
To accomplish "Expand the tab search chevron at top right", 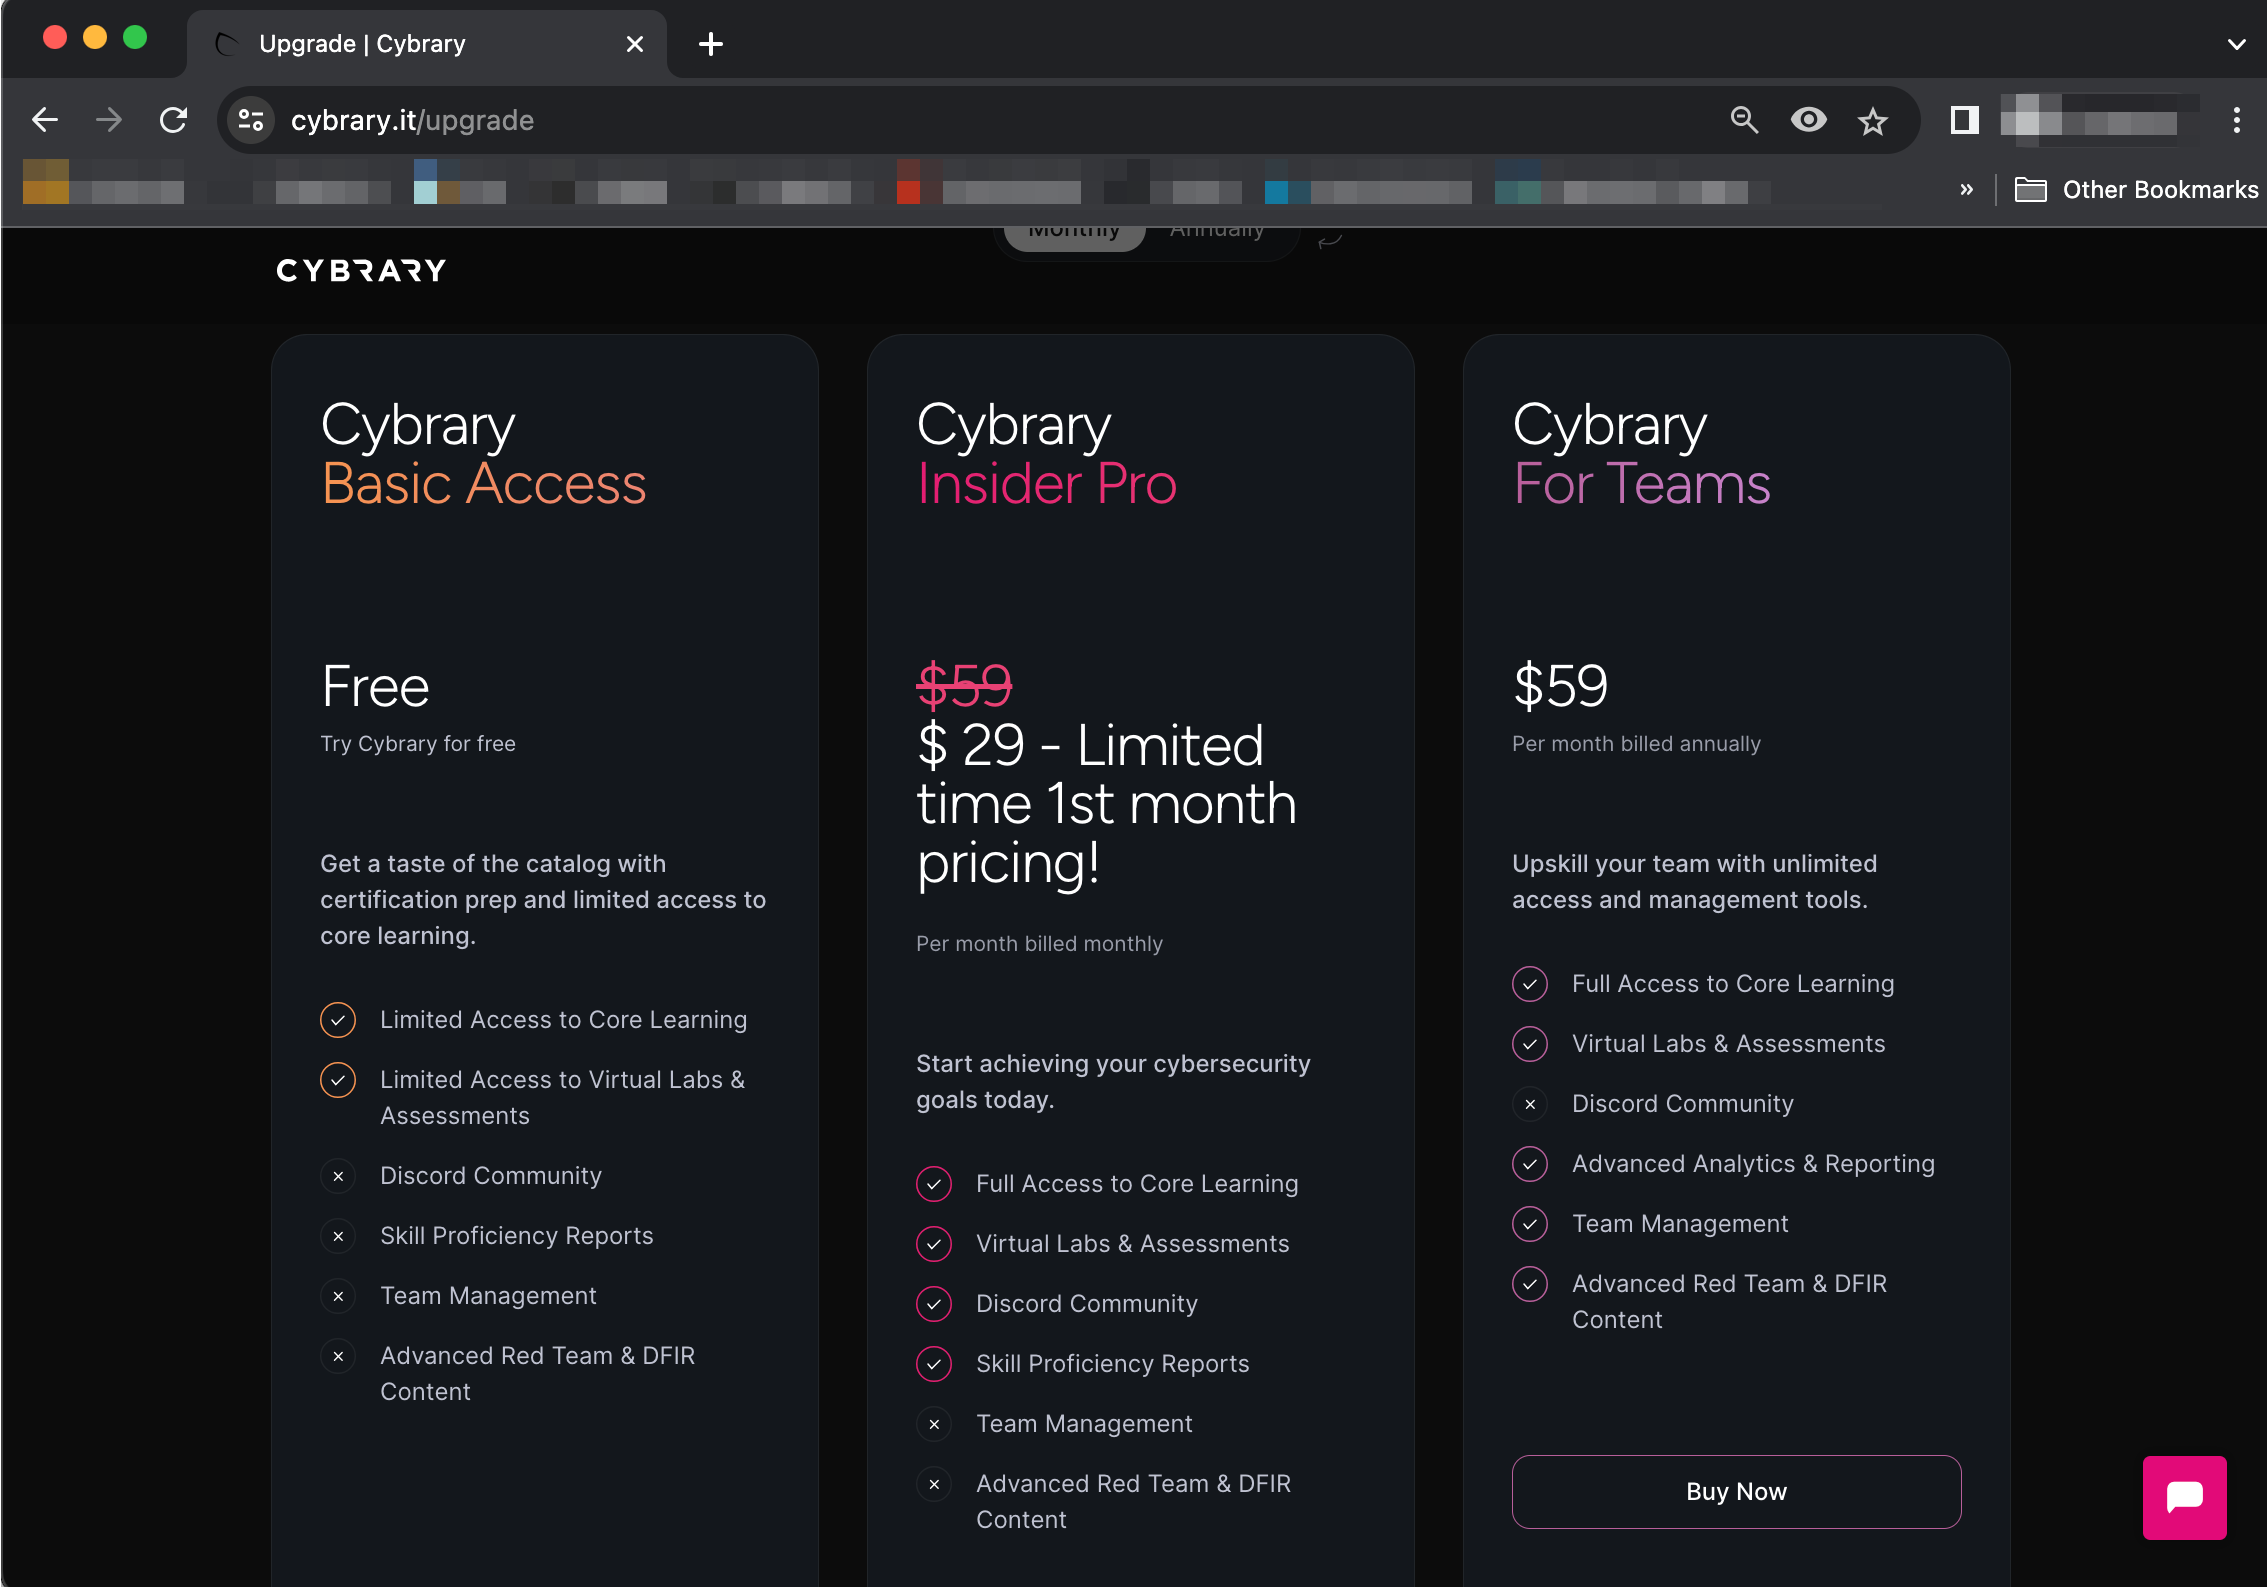I will point(2236,44).
